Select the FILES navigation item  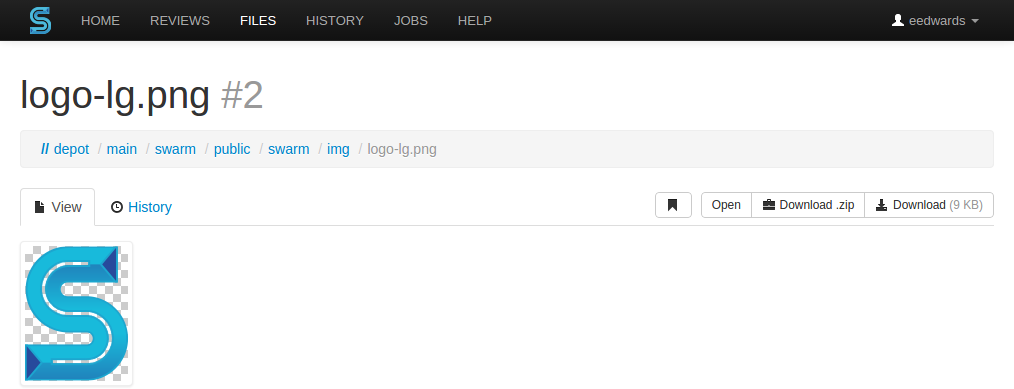258,21
